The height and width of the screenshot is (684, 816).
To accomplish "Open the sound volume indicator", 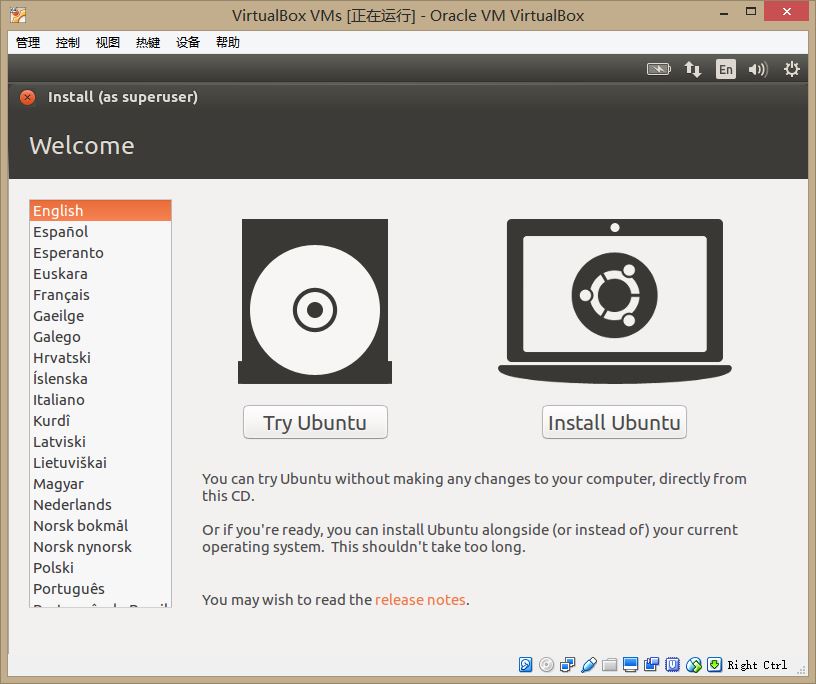I will [758, 69].
